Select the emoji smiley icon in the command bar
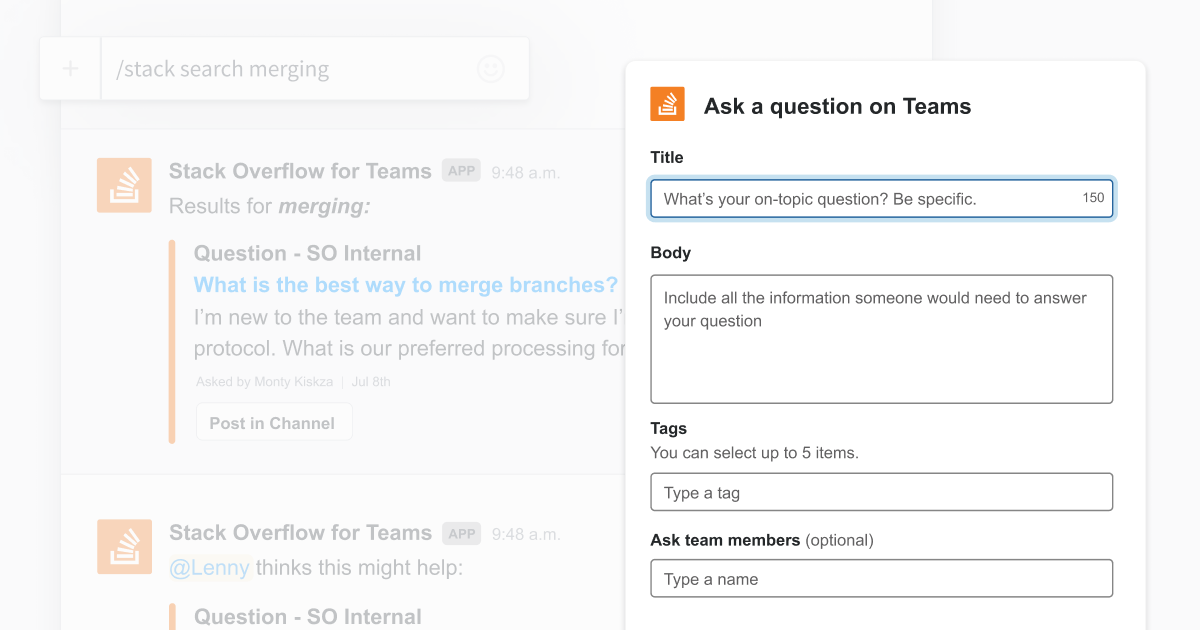1200x630 pixels. pos(490,68)
